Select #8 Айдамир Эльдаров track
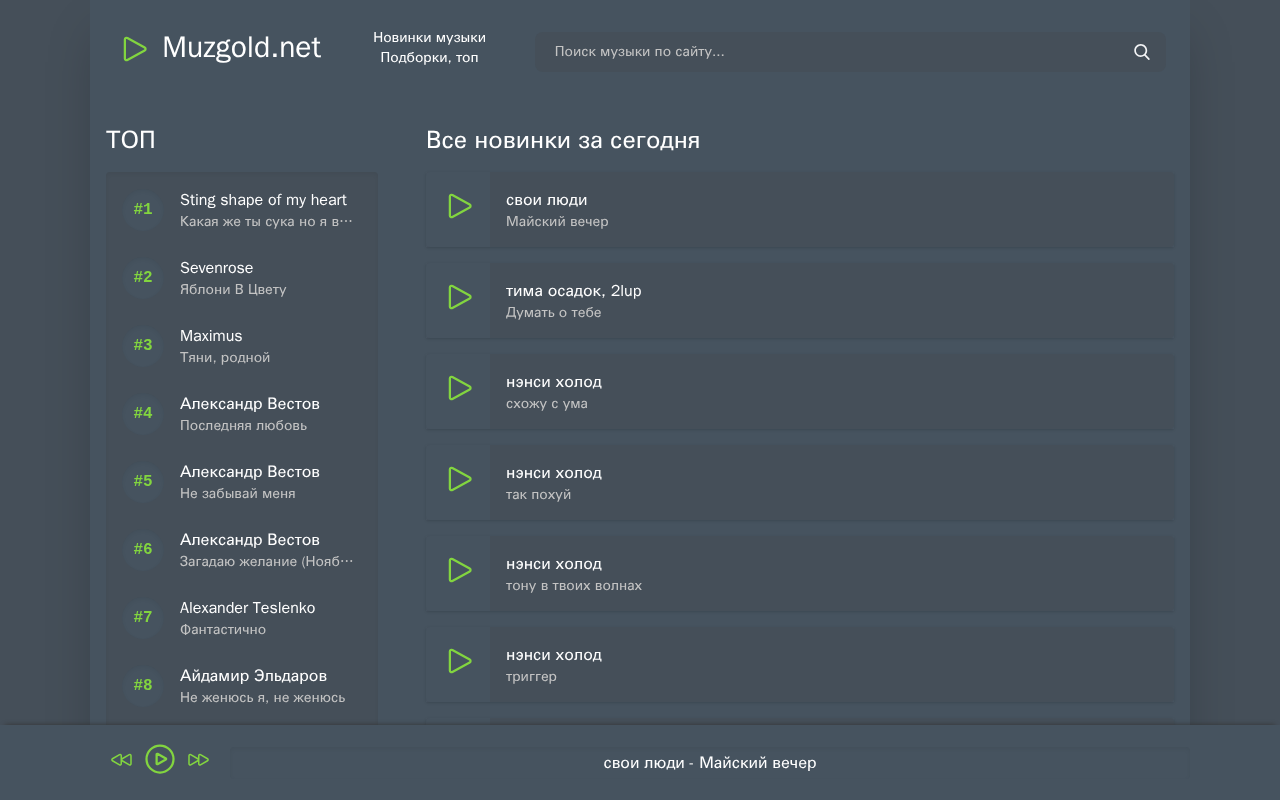Image resolution: width=1280 pixels, height=800 pixels. [x=242, y=685]
